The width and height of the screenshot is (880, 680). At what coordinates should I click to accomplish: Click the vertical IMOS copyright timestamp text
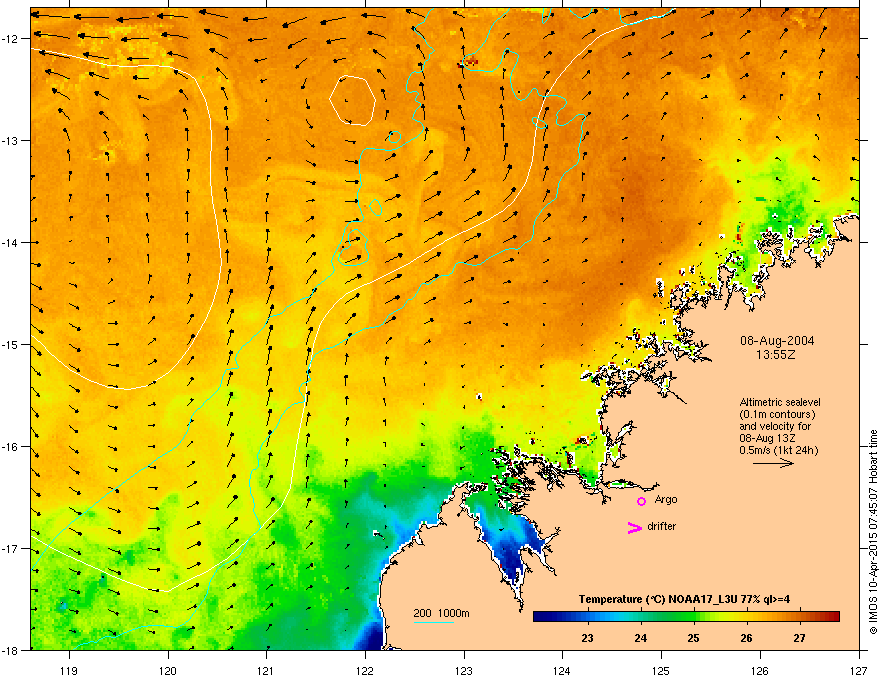(873, 532)
